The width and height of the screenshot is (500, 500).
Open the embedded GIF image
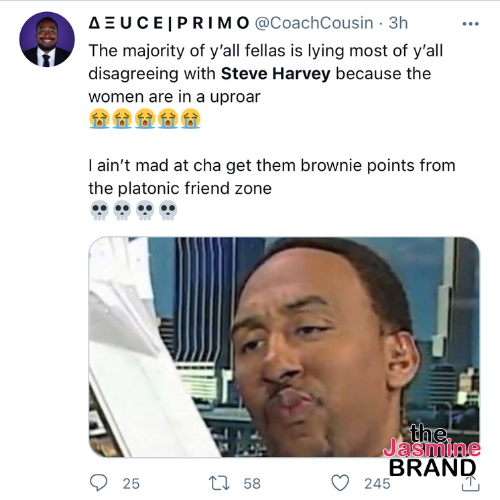coord(284,347)
